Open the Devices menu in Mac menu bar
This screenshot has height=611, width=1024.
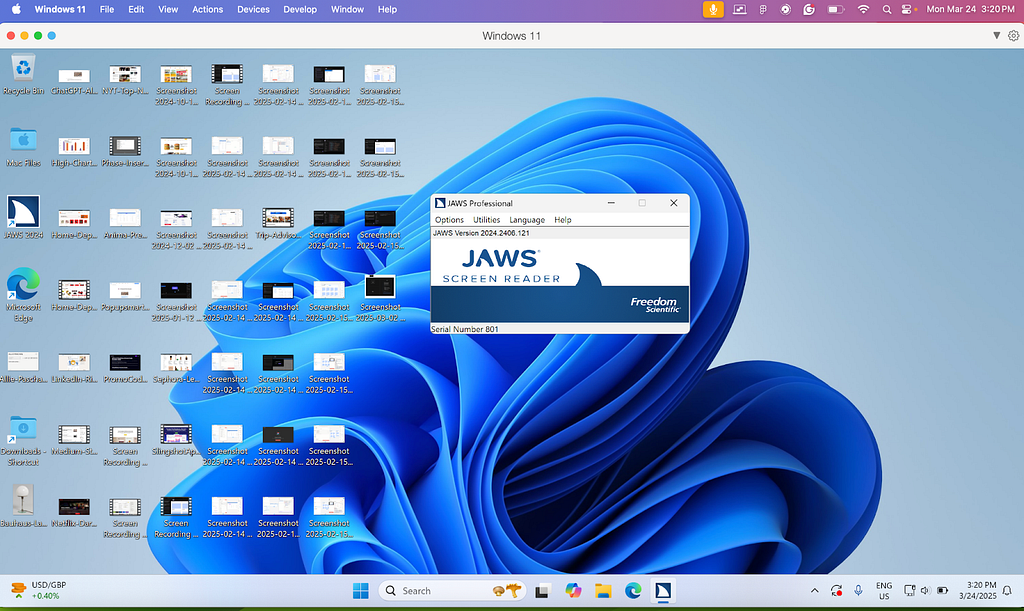pos(253,9)
